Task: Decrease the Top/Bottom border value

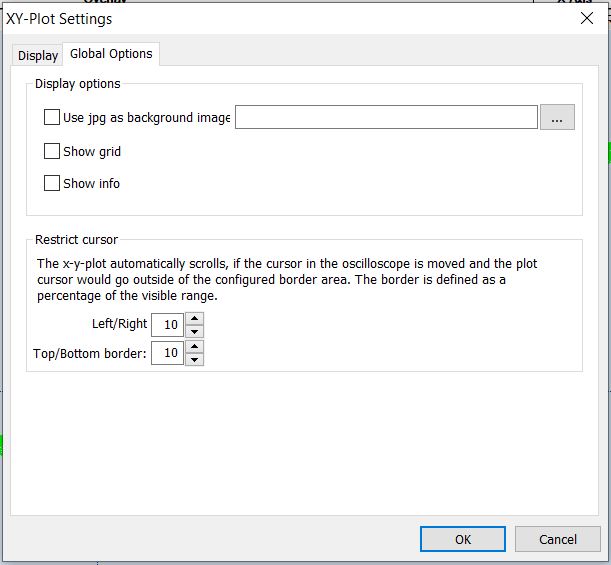Action: (194, 359)
